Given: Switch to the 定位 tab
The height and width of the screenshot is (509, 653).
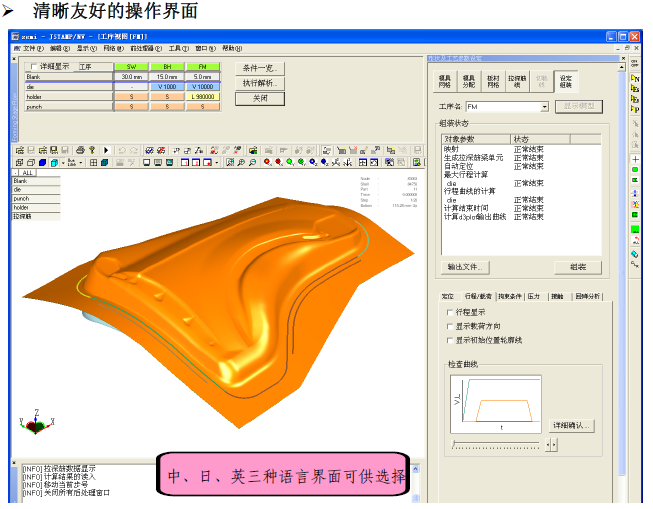Looking at the screenshot, I should tap(448, 297).
